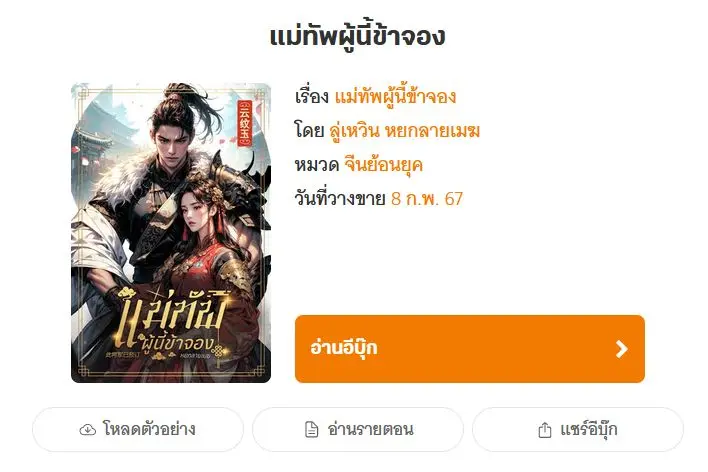Click the document icon beside อ่านรายตอน
Viewport: 708px width, 472px height.
click(x=312, y=430)
